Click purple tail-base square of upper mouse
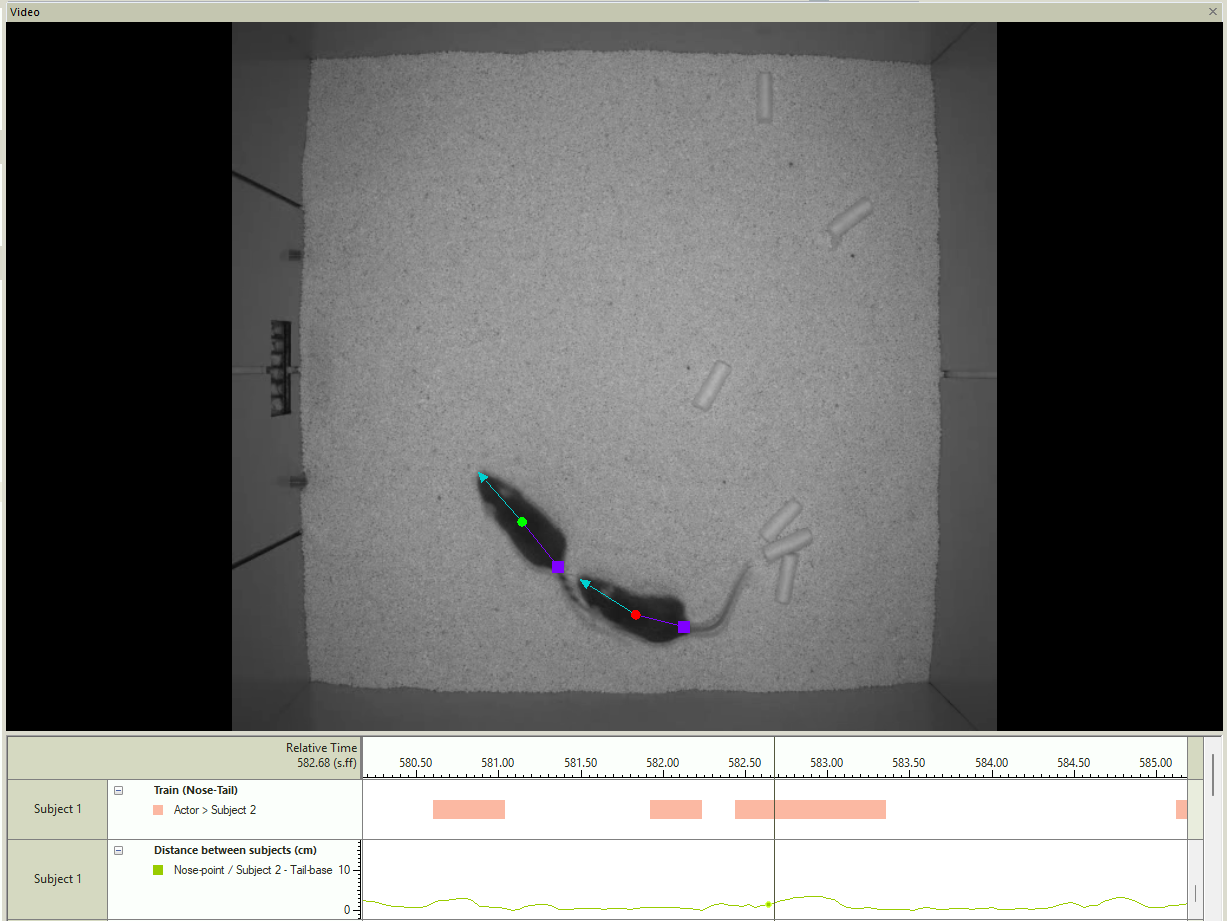Image resolution: width=1227 pixels, height=921 pixels. point(558,567)
